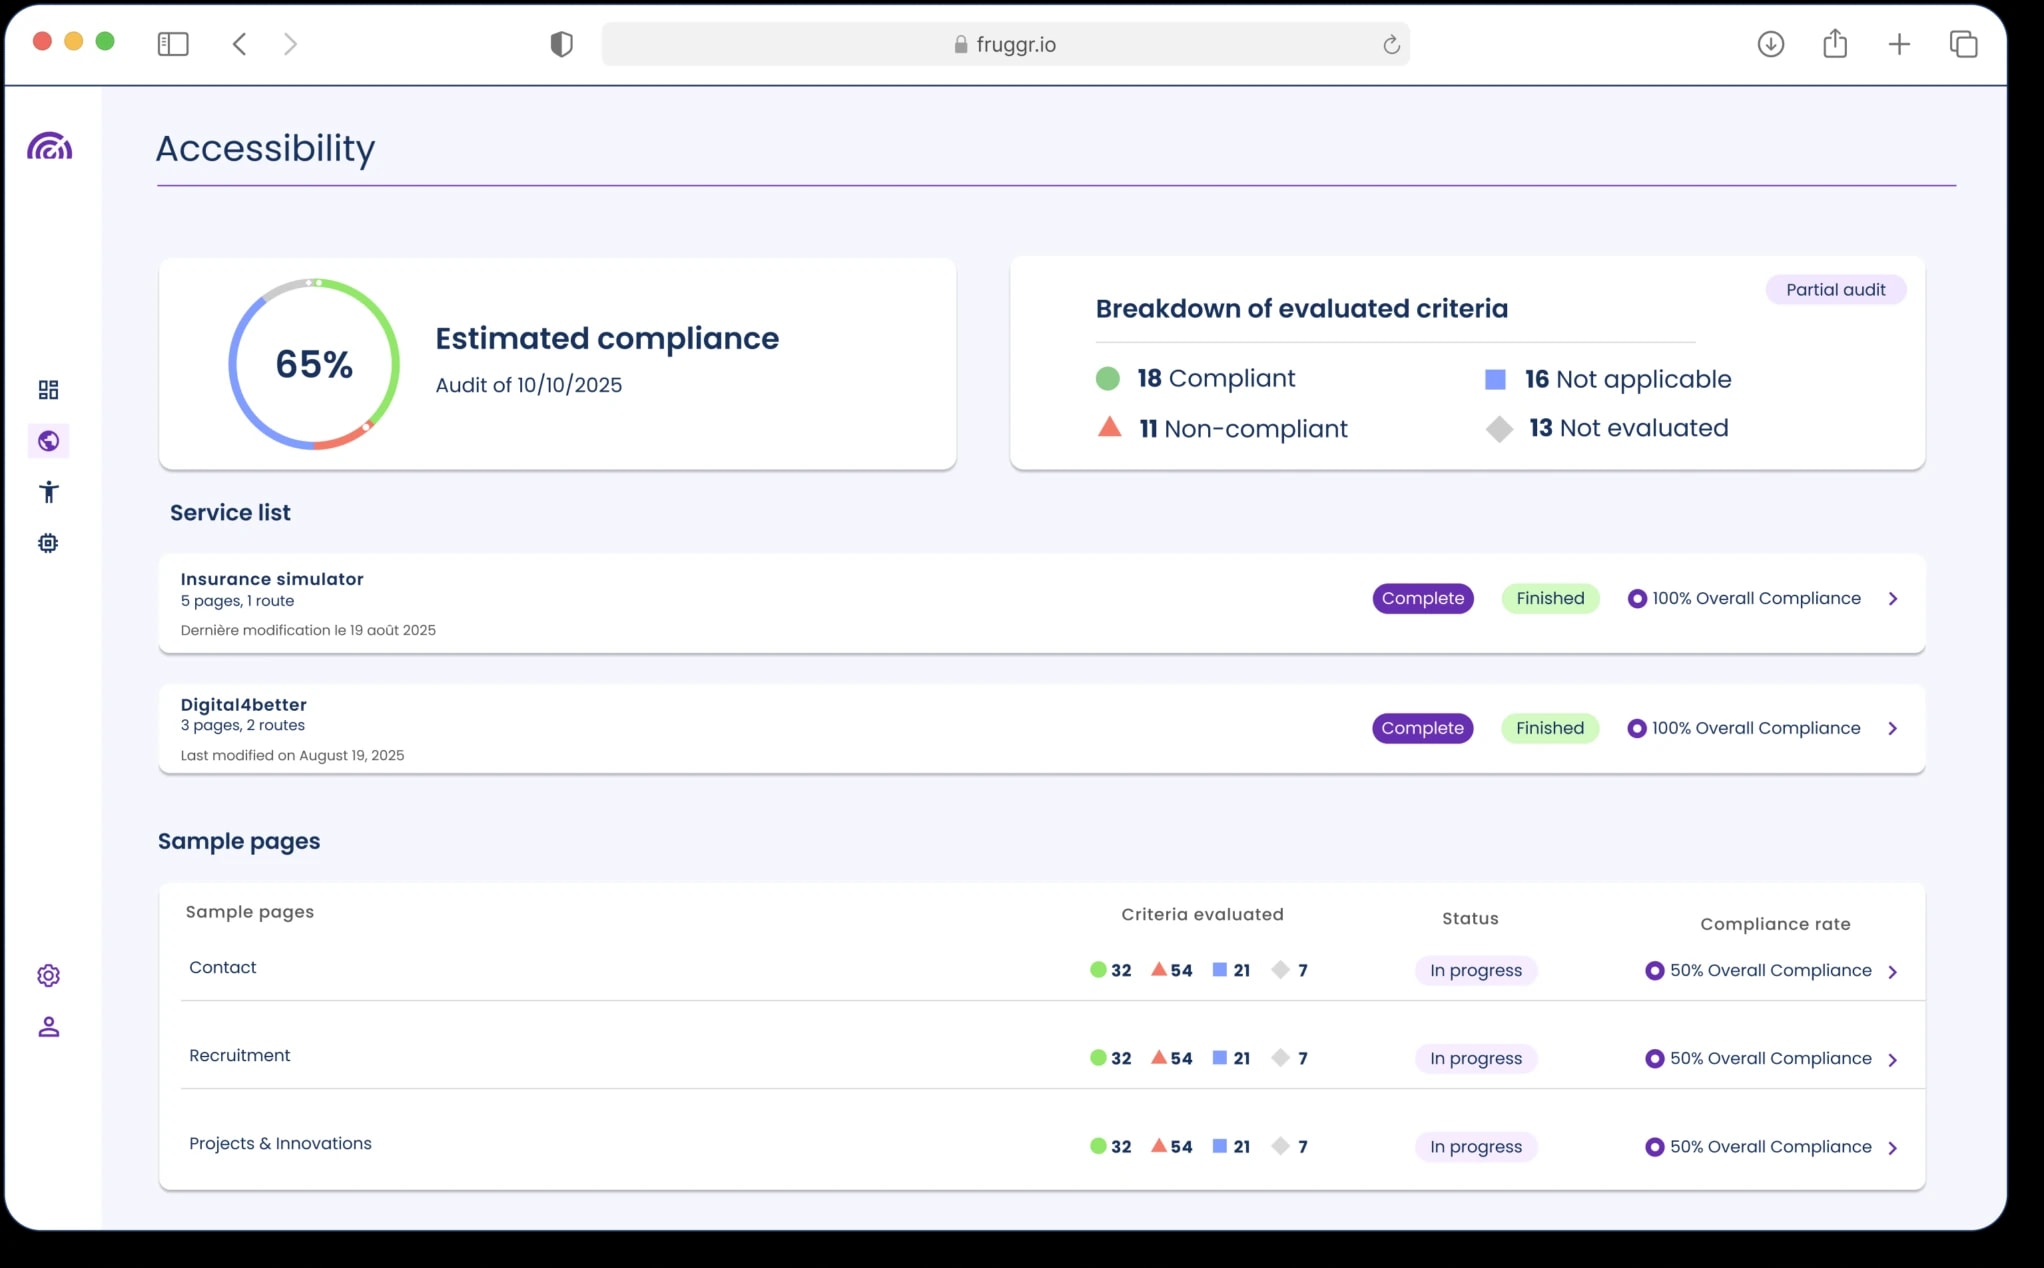This screenshot has width=2044, height=1268.
Task: Click the privacy shield icon
Action: [562, 44]
